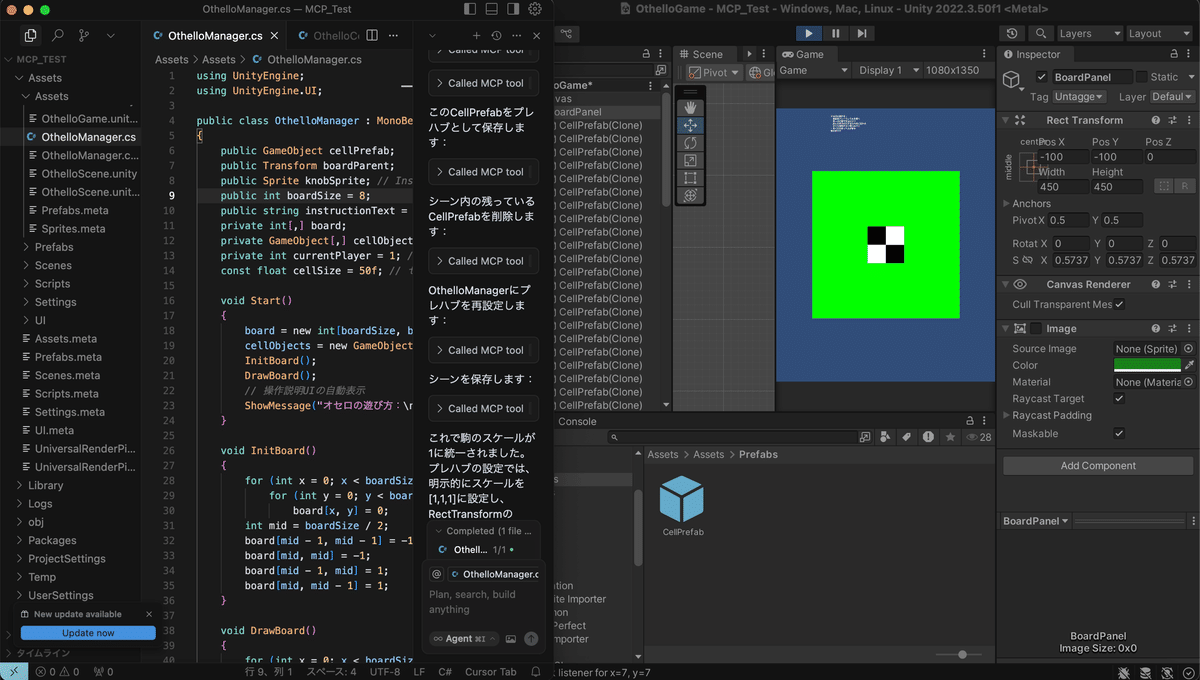The width and height of the screenshot is (1200, 680).
Task: Click the Add Component button
Action: click(1096, 466)
